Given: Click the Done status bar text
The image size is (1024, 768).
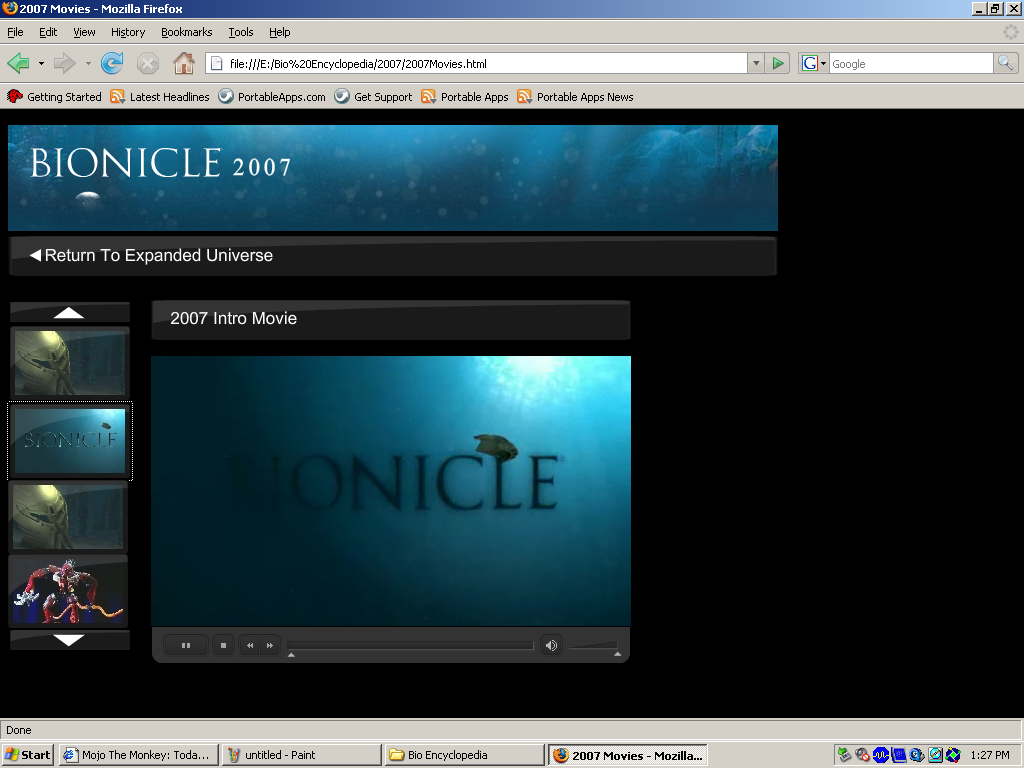Looking at the screenshot, I should pyautogui.click(x=19, y=730).
